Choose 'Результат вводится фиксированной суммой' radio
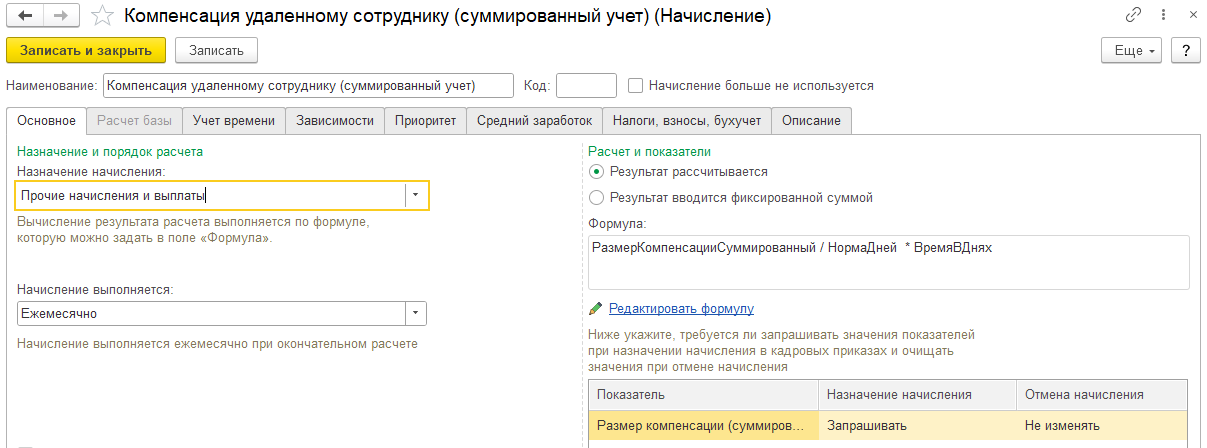The image size is (1207, 448). (598, 198)
